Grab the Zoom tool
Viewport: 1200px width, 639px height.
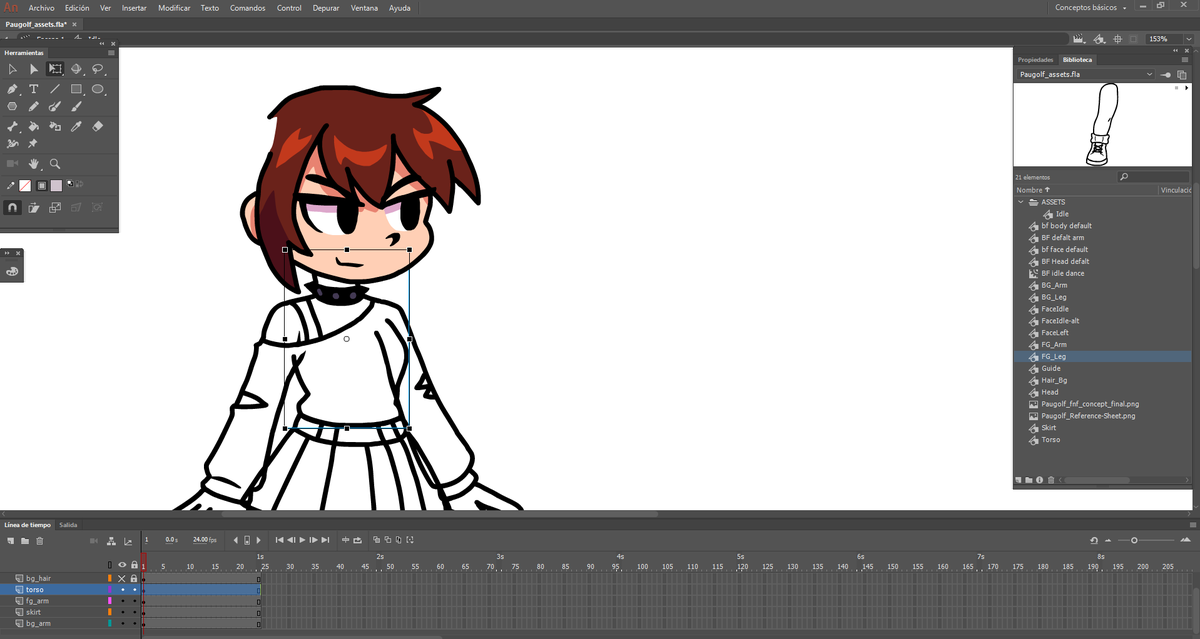click(x=55, y=163)
